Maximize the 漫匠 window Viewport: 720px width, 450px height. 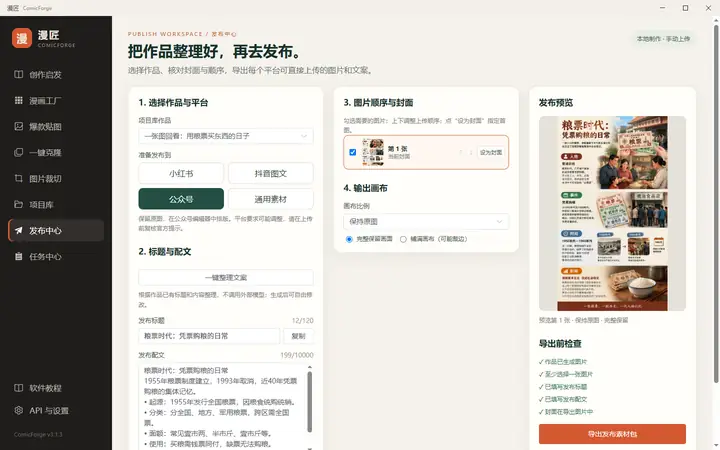(685, 8)
